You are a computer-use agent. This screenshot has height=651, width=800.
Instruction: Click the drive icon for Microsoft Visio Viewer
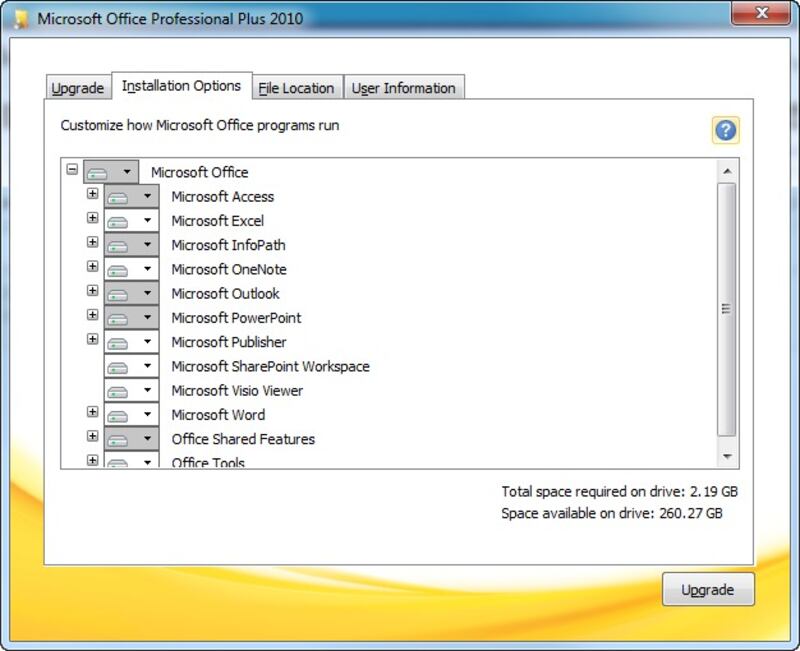[119, 391]
